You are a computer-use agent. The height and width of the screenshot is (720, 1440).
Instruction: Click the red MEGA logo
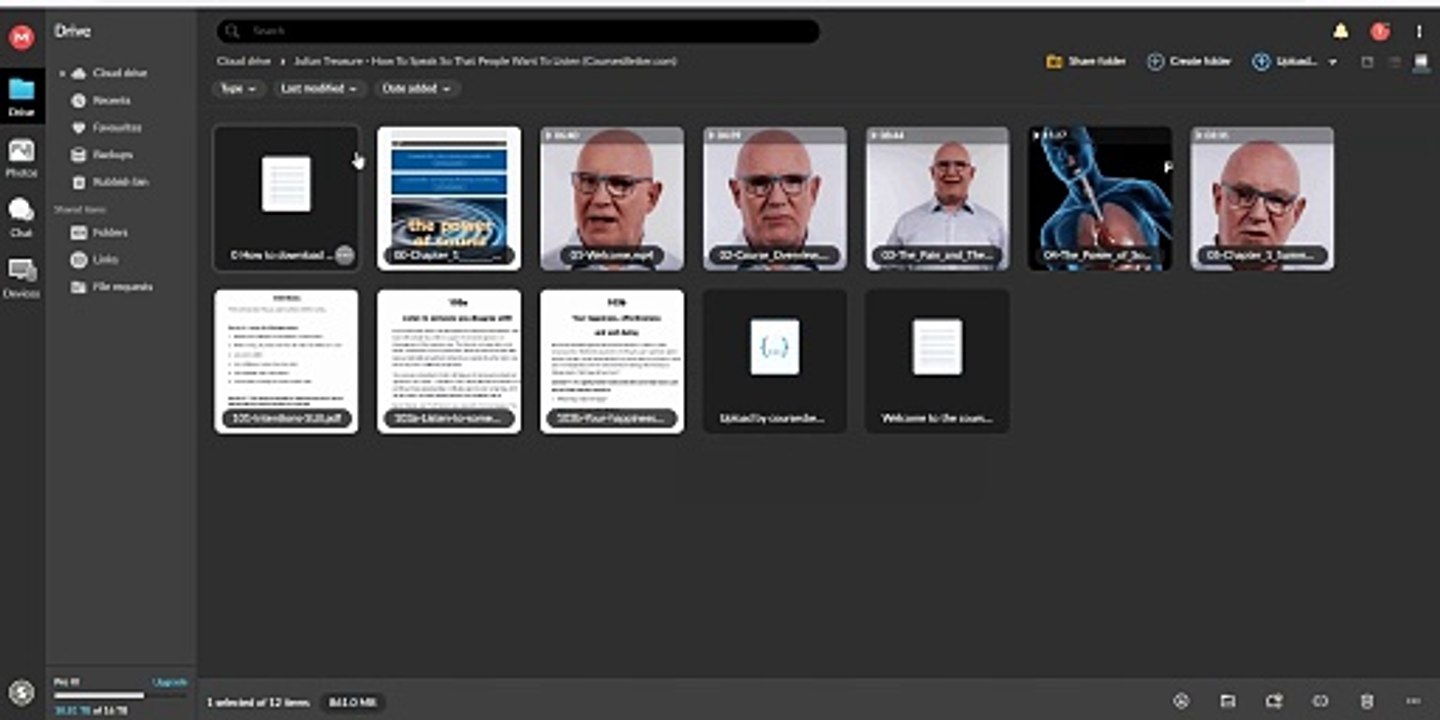(x=21, y=38)
